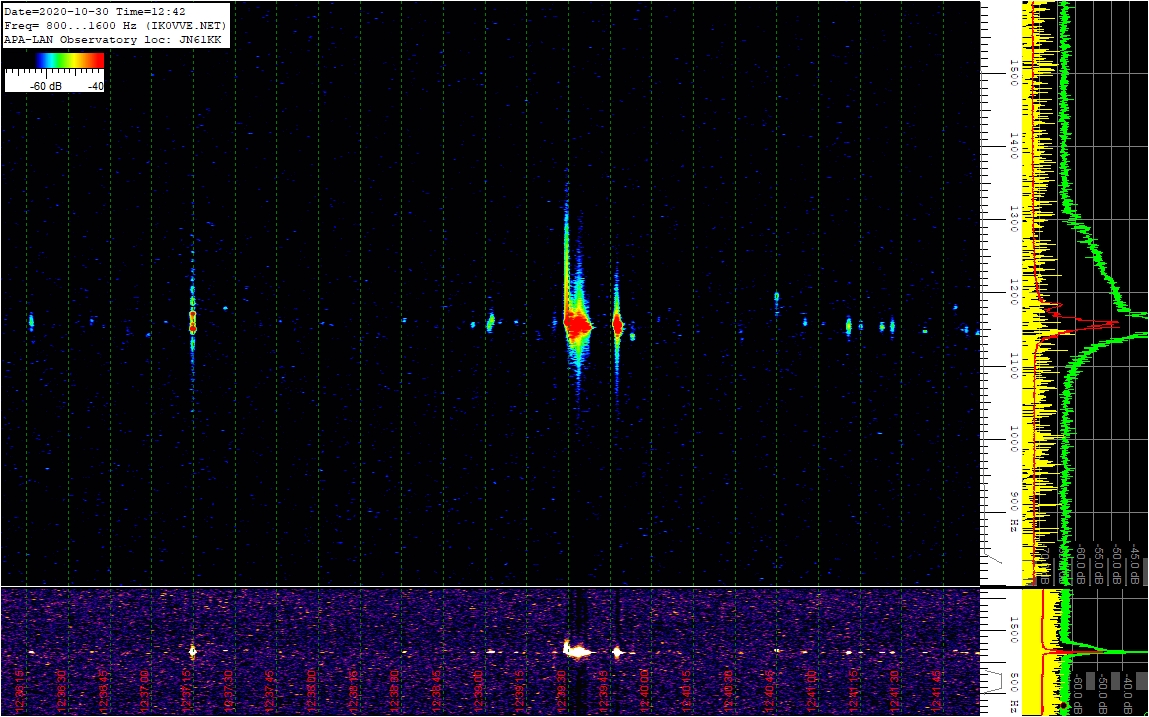This screenshot has width=1149, height=717.
Task: Click the -55.0 dB label in the upper plot
Action: click(x=1098, y=565)
